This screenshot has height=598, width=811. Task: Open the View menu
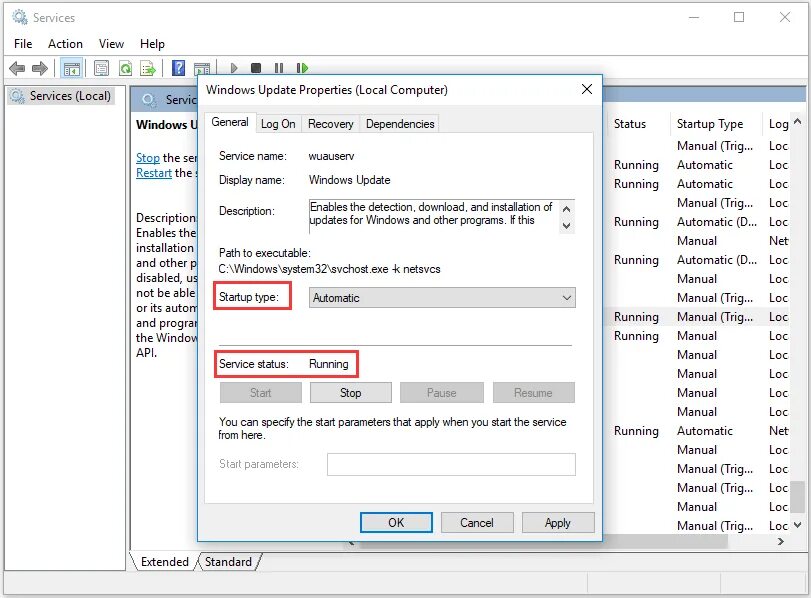point(111,44)
